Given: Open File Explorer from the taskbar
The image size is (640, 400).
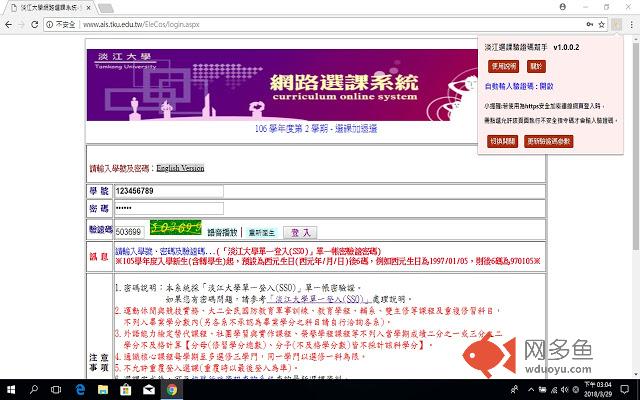Looking at the screenshot, I should pos(103,390).
